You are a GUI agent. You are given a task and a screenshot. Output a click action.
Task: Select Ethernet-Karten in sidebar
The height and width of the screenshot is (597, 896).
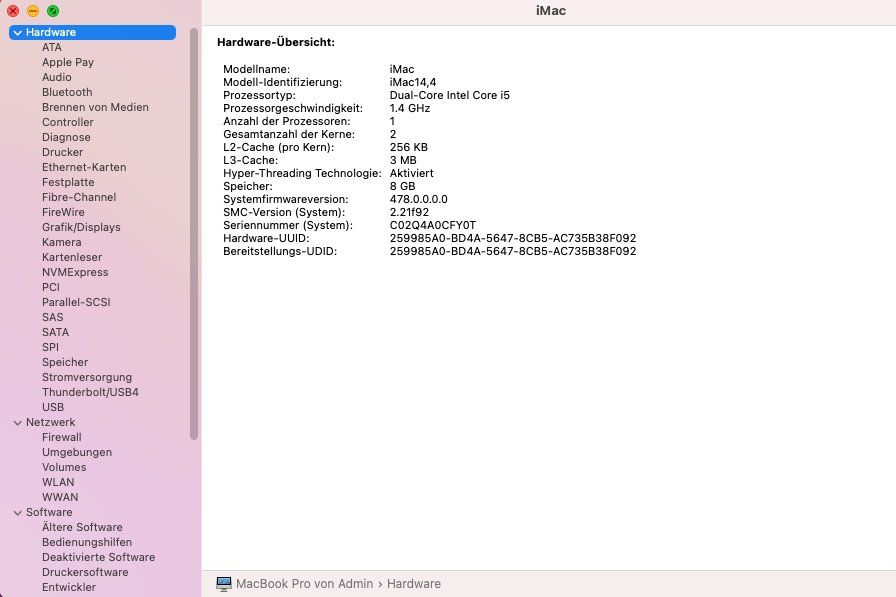click(84, 167)
